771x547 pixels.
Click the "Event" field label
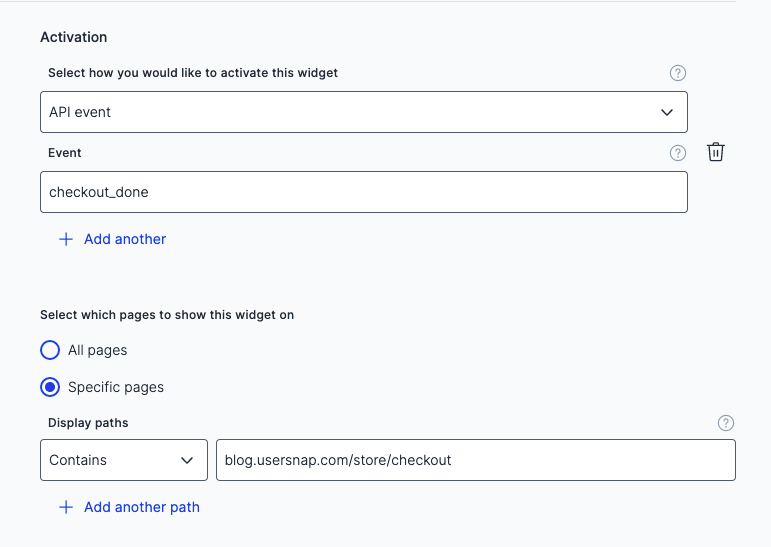click(x=65, y=153)
